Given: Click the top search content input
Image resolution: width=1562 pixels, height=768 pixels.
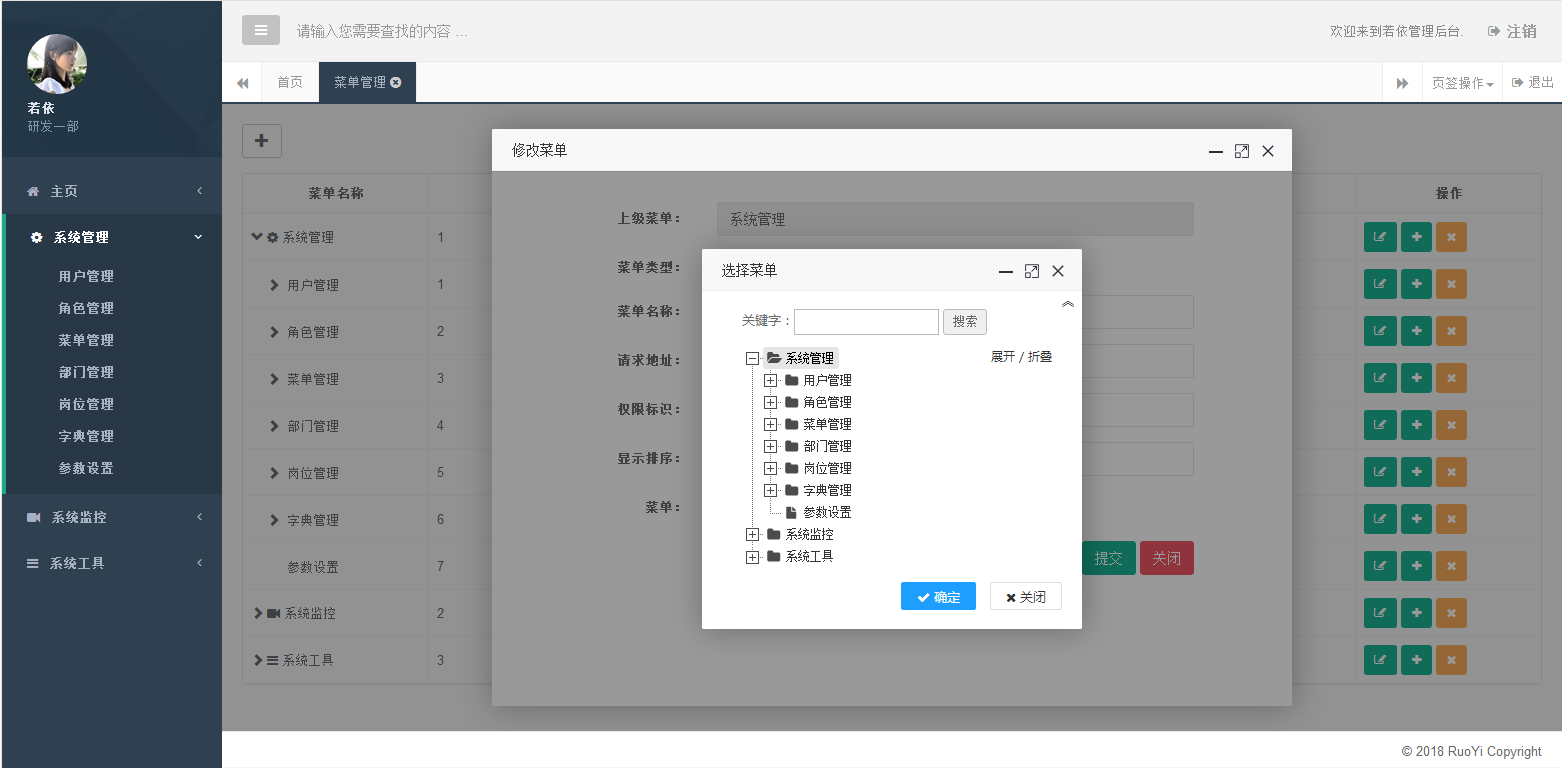Looking at the screenshot, I should (382, 31).
